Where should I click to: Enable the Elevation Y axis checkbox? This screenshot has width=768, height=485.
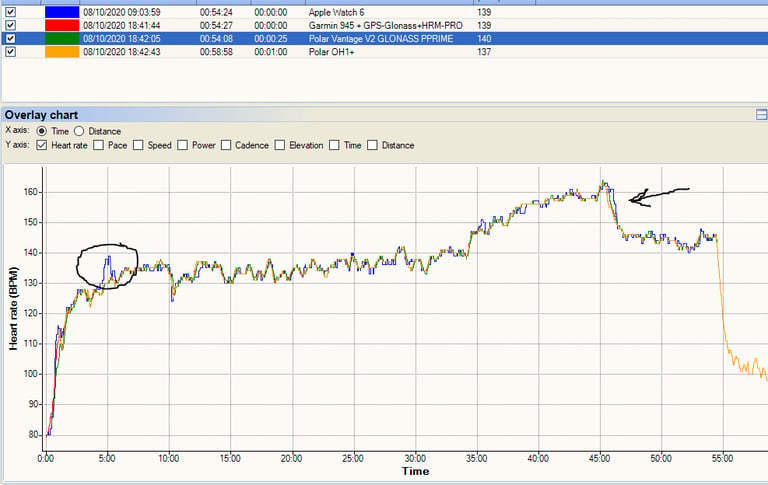click(280, 146)
